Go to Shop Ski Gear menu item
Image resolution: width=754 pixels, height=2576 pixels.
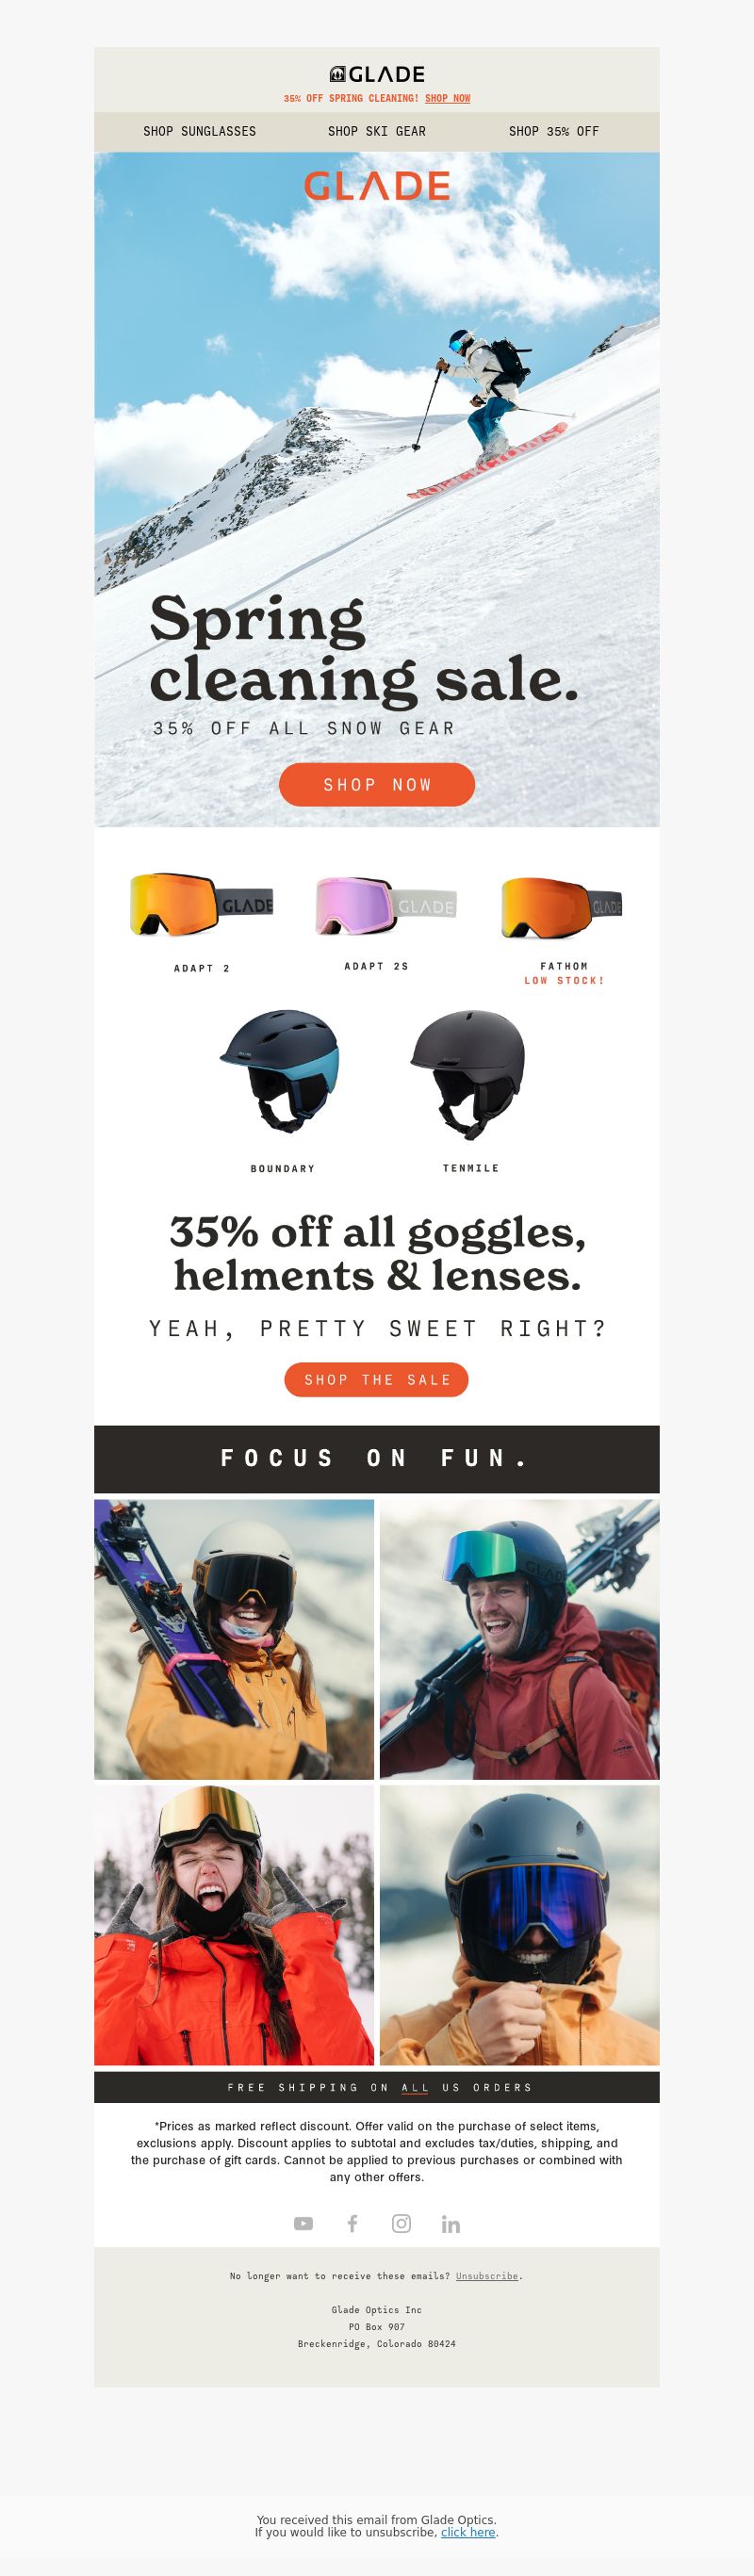pos(377,131)
